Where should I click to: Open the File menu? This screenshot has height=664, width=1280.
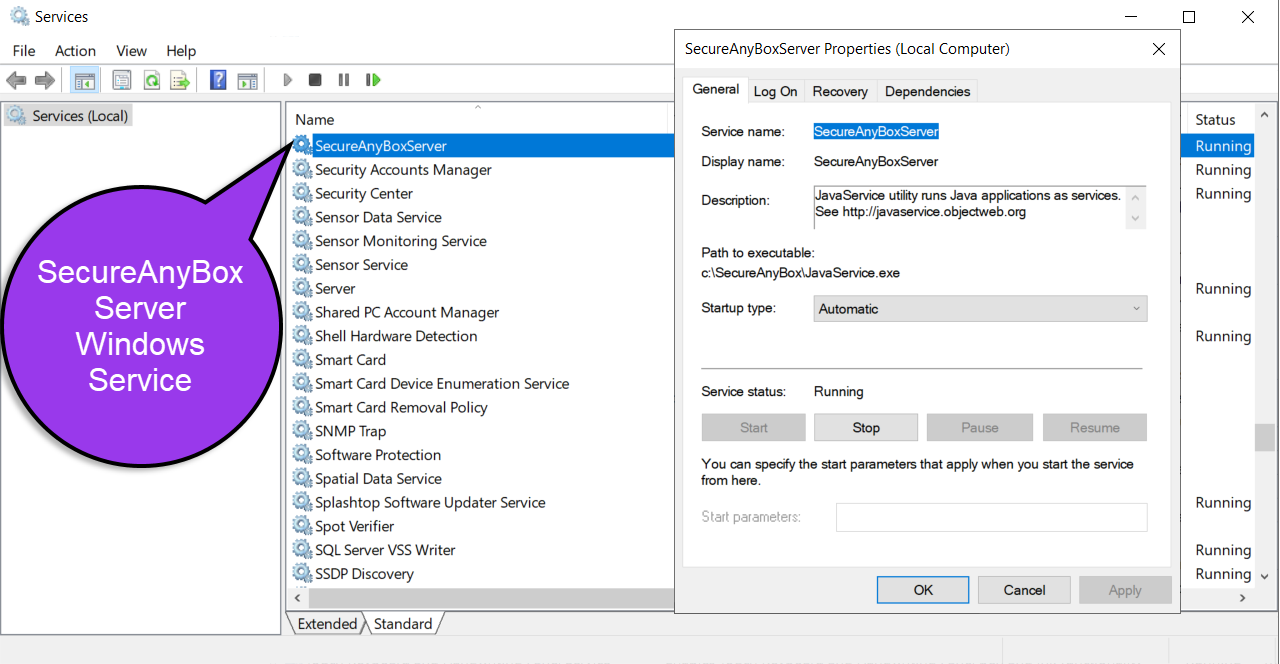(24, 51)
